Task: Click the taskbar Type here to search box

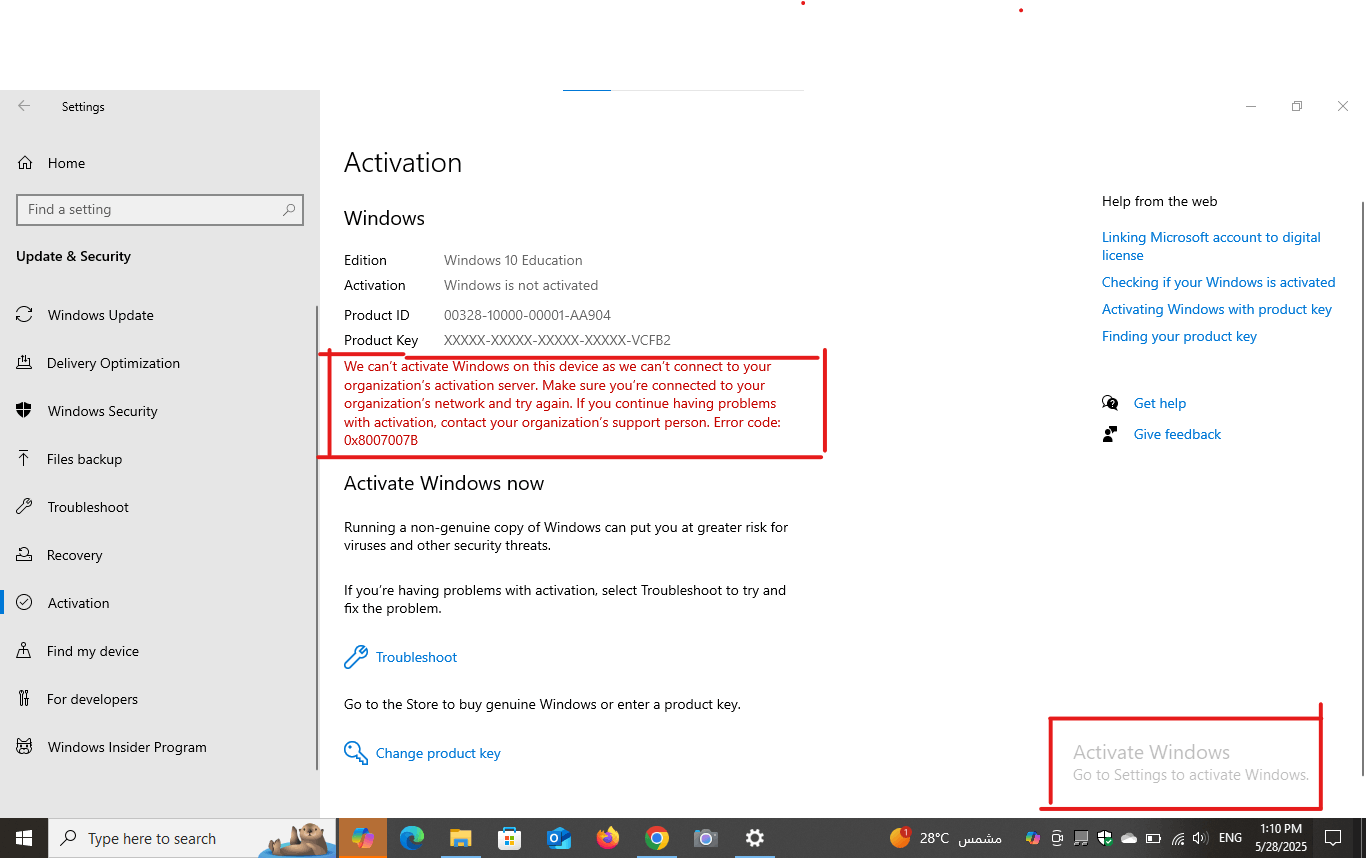Action: tap(193, 838)
